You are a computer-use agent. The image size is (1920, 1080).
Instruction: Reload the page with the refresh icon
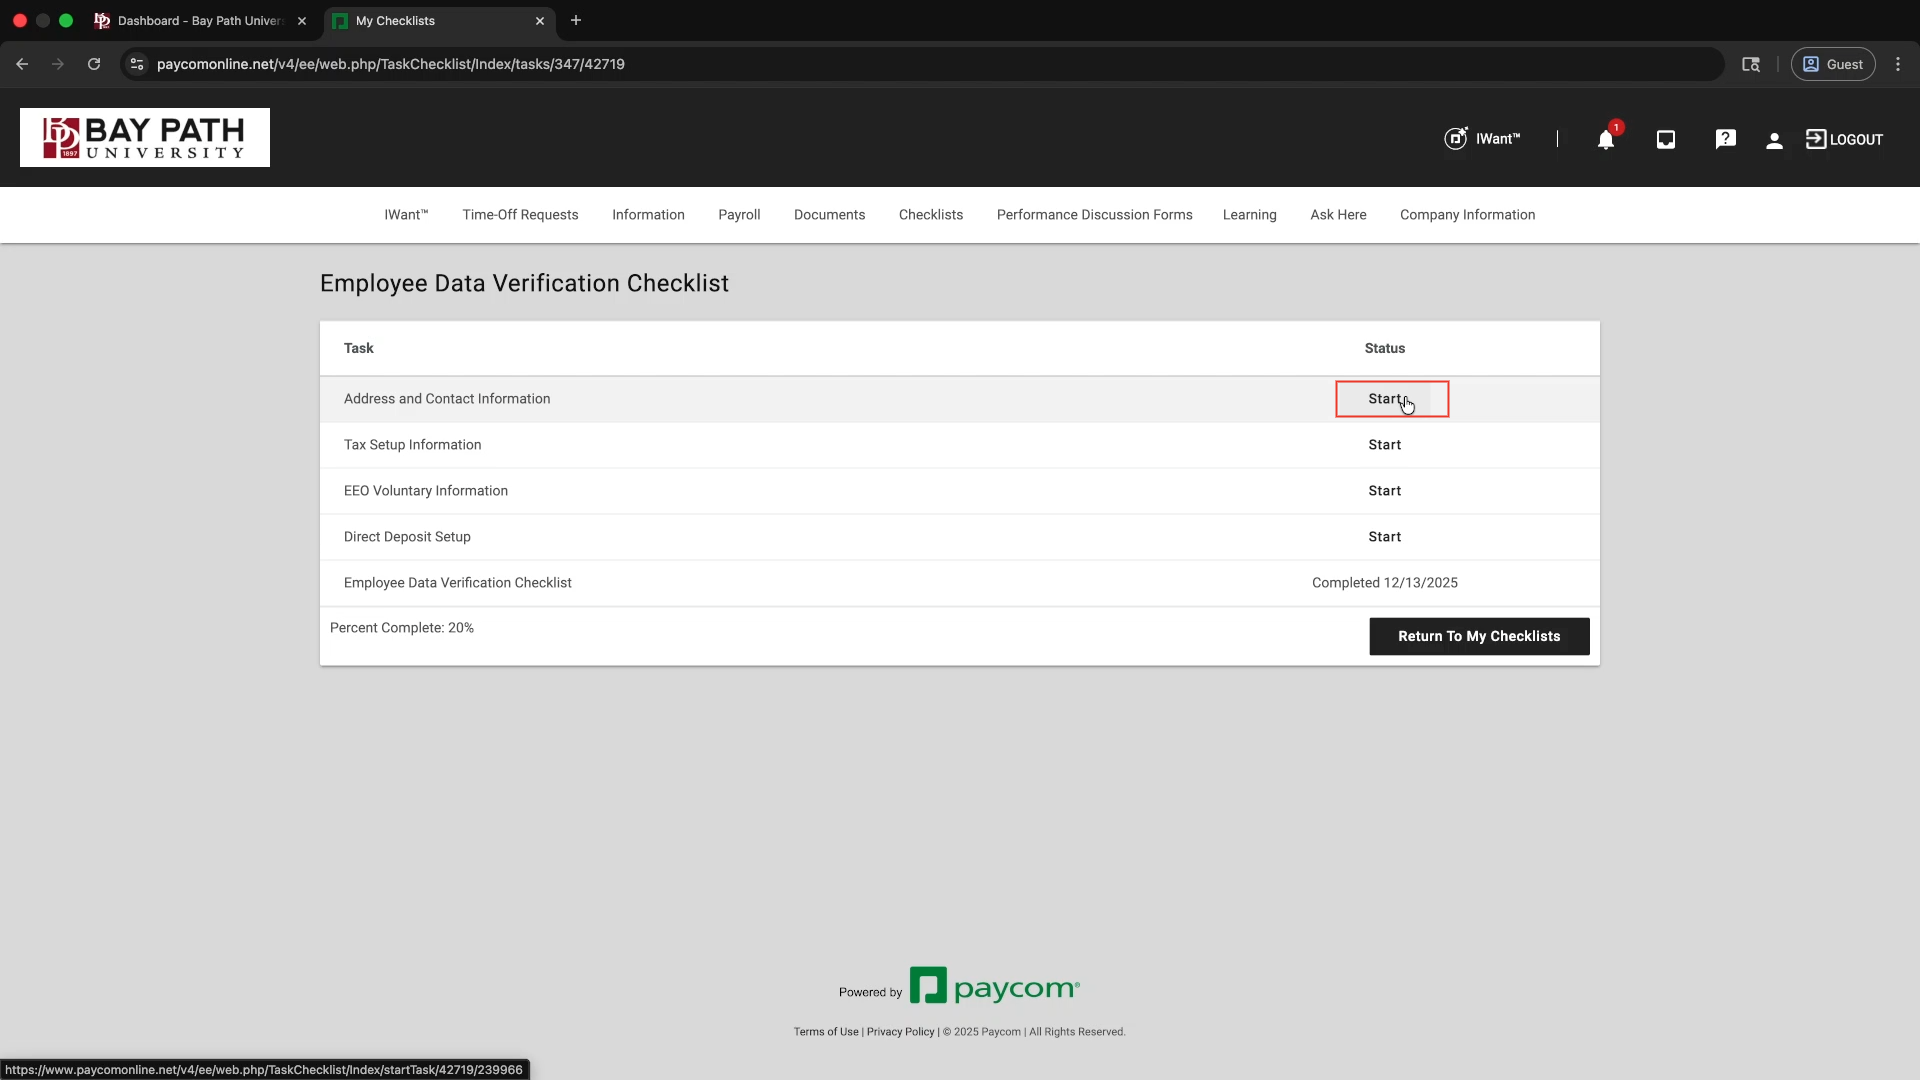(94, 64)
